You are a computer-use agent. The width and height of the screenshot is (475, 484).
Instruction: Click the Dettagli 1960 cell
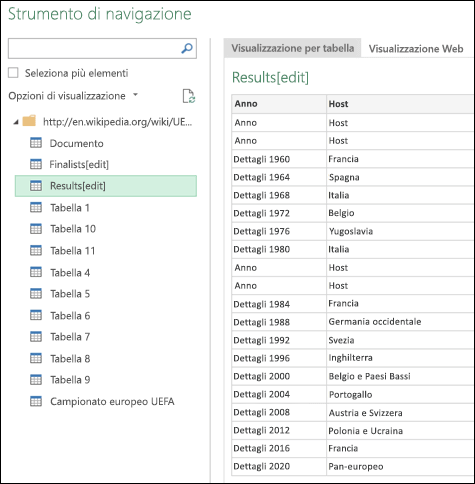coord(279,159)
